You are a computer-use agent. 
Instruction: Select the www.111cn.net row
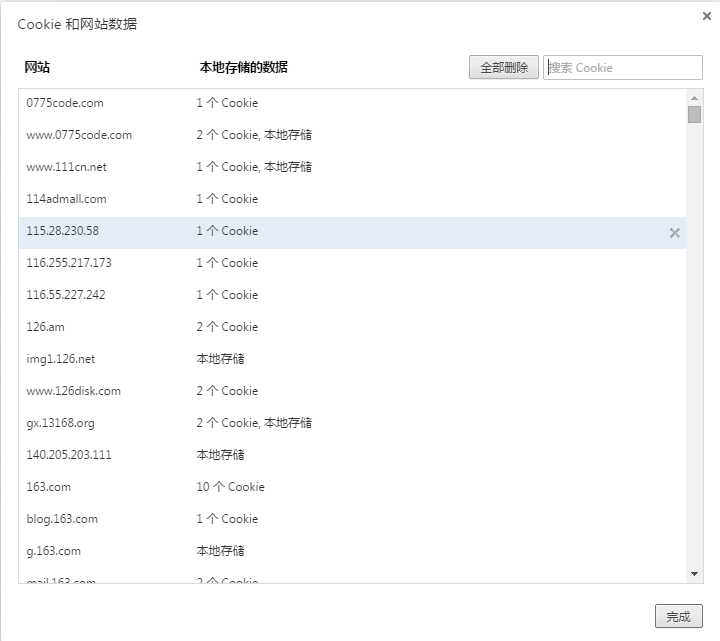click(353, 167)
